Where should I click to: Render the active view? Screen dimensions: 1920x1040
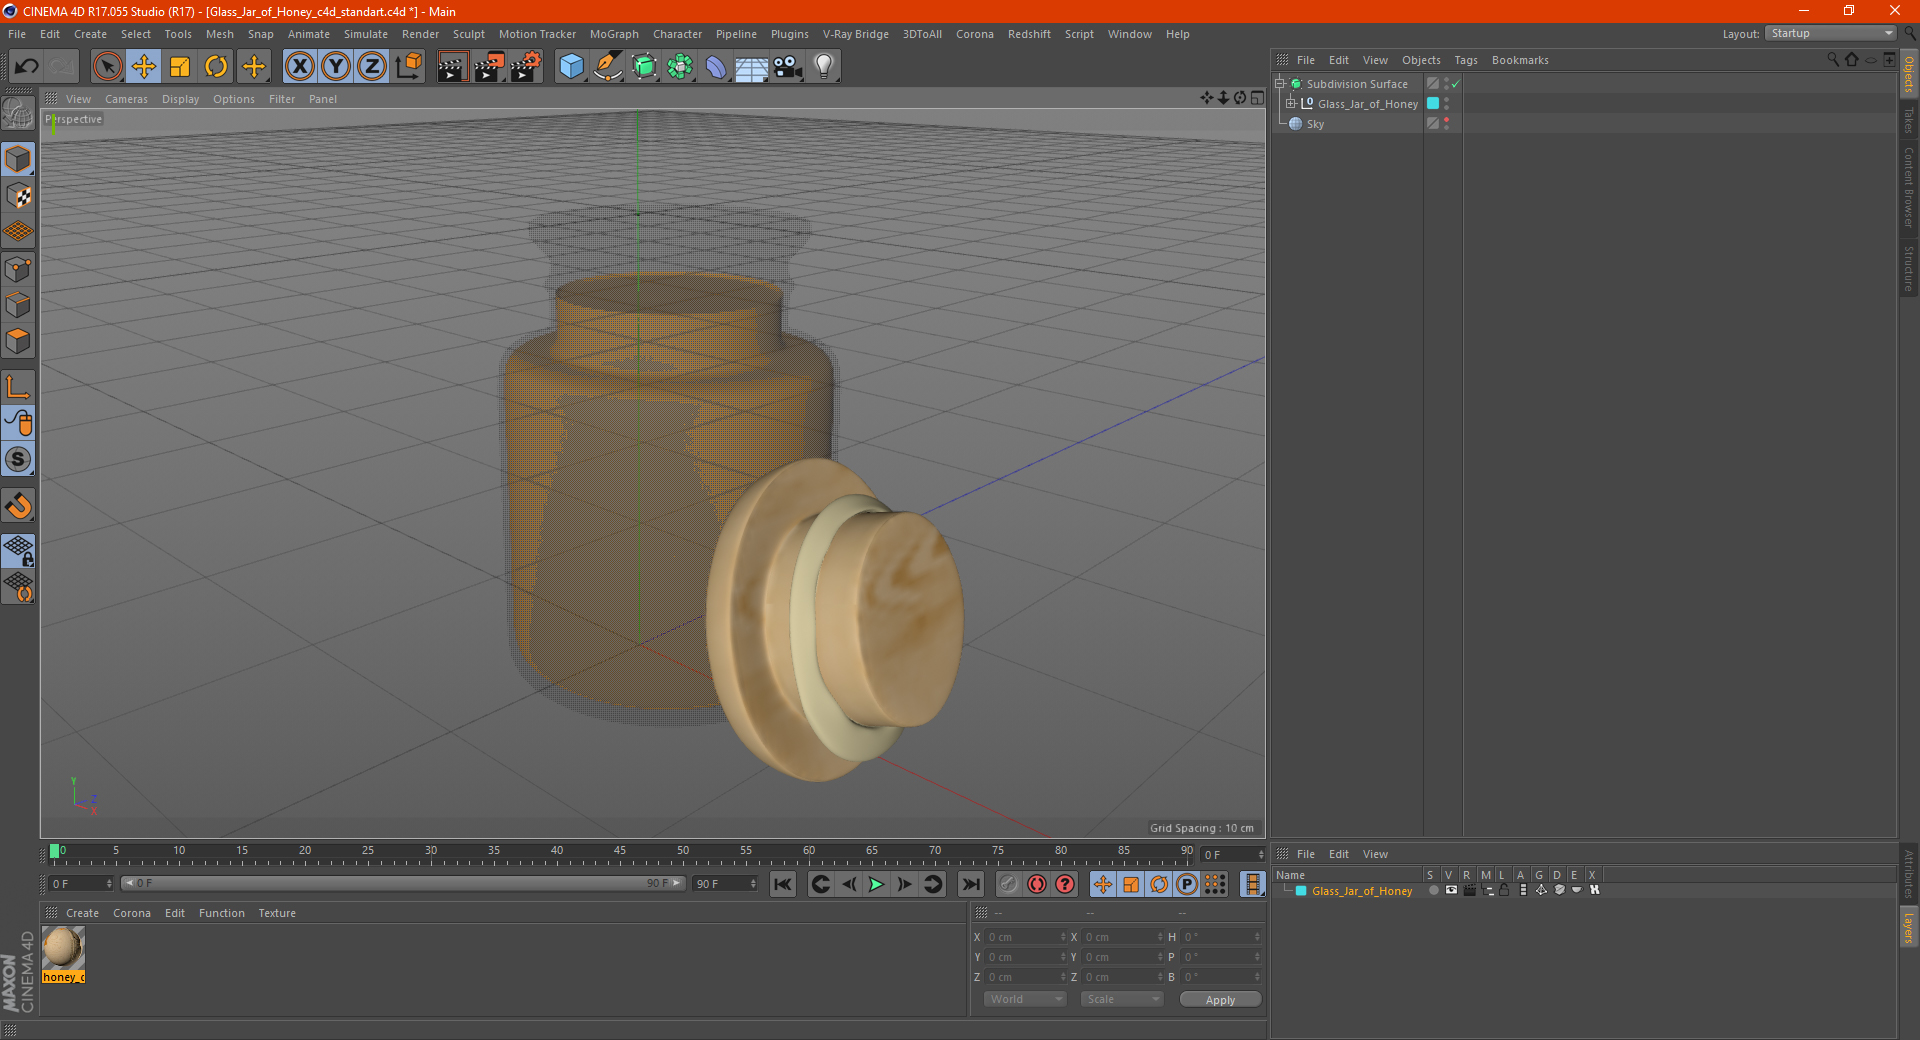(x=452, y=67)
